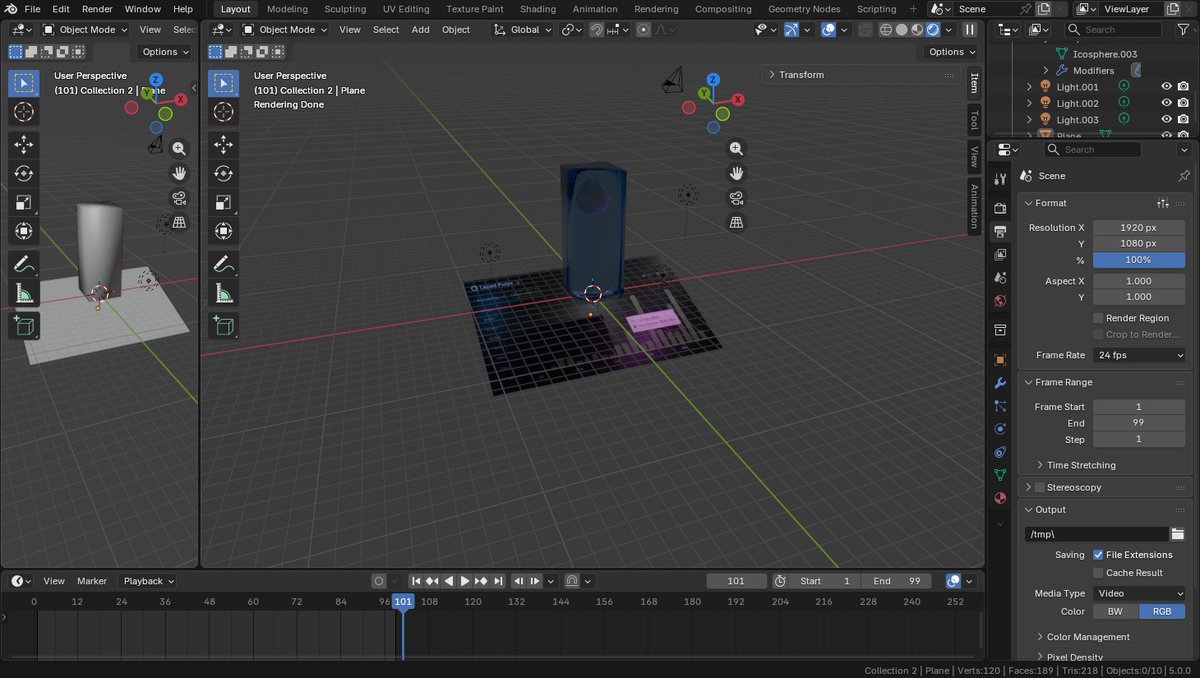Open the Modifiers properties tab icon
The image size is (1200, 678).
(1000, 383)
